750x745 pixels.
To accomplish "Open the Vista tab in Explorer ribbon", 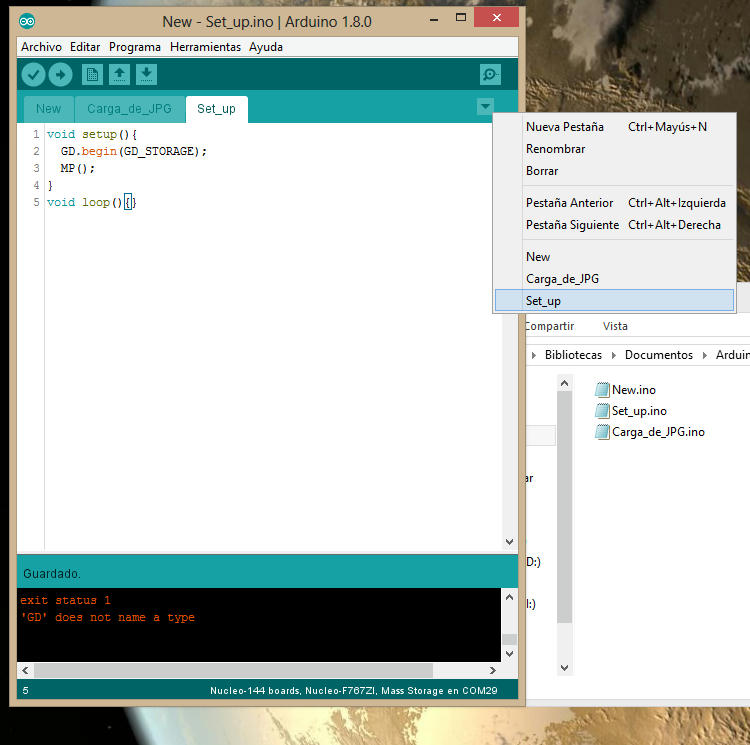I will click(x=615, y=326).
